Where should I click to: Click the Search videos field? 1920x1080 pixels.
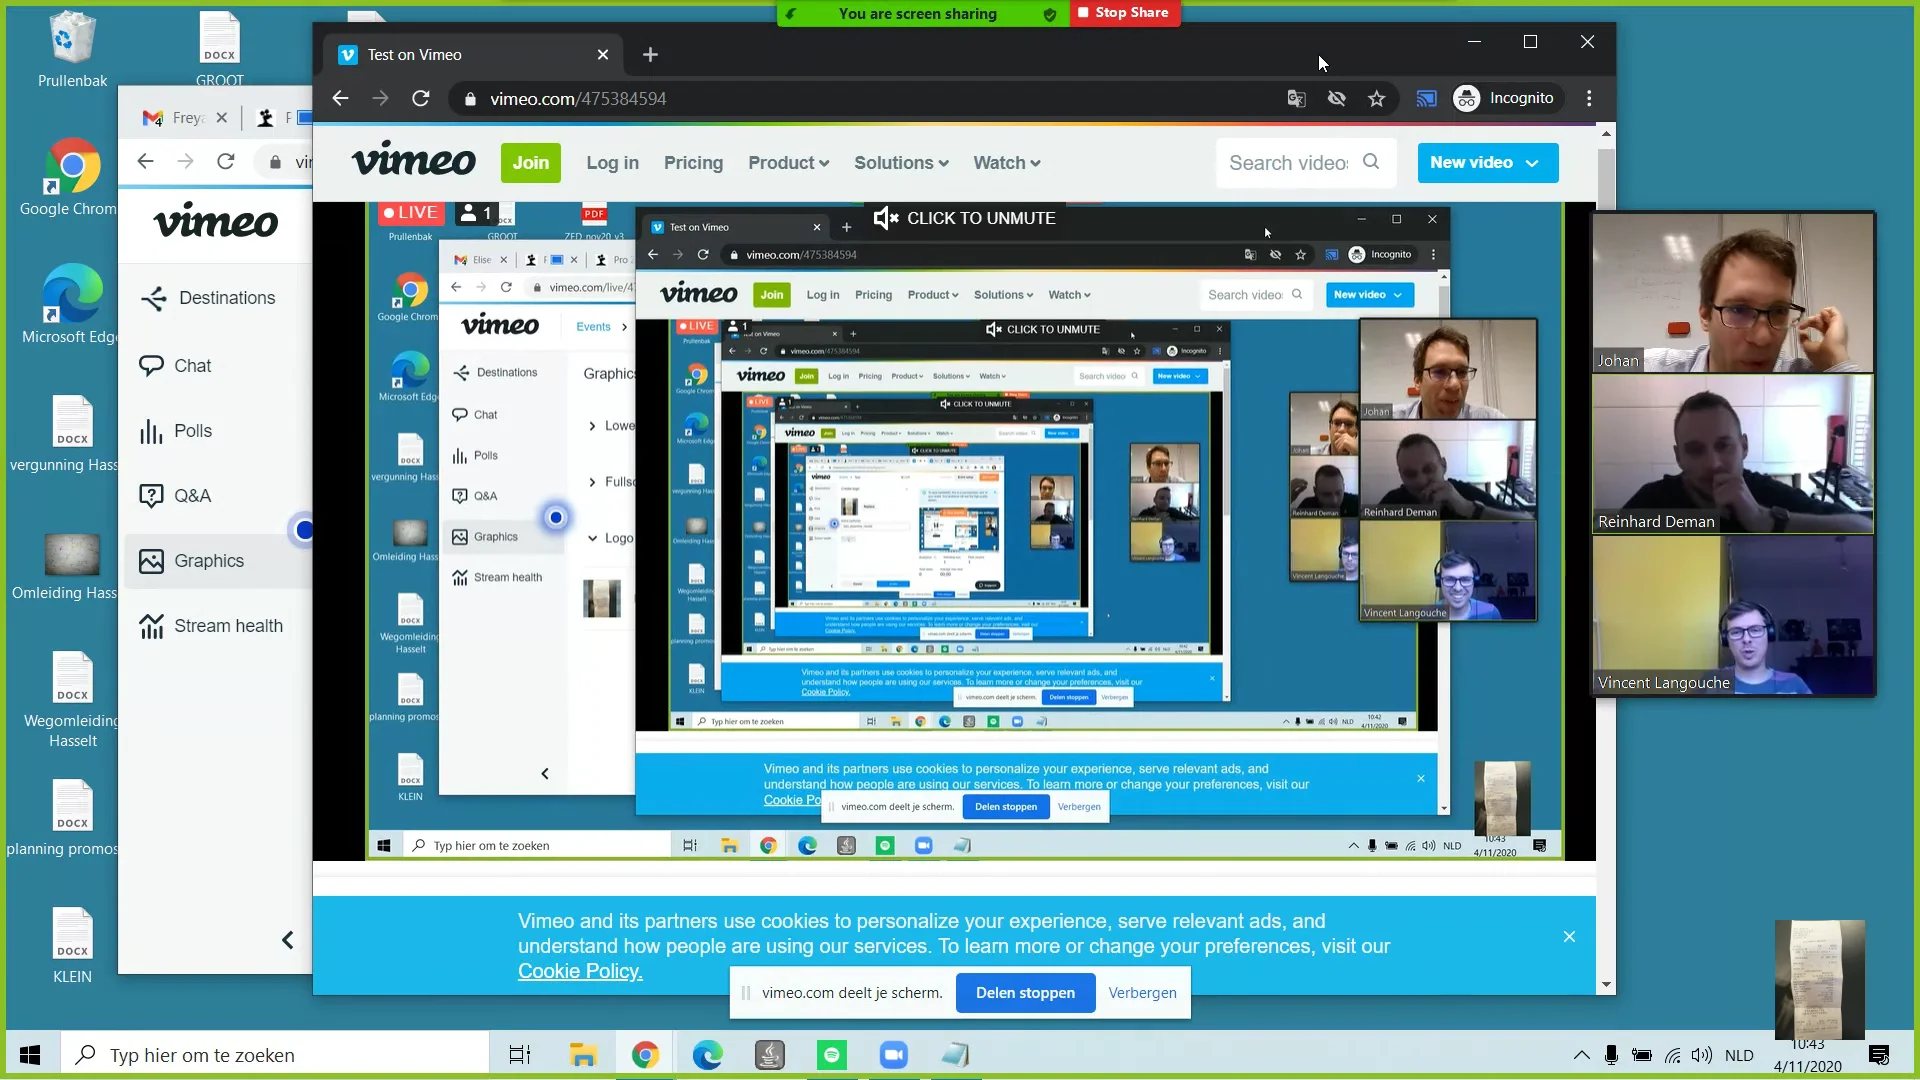[1304, 163]
